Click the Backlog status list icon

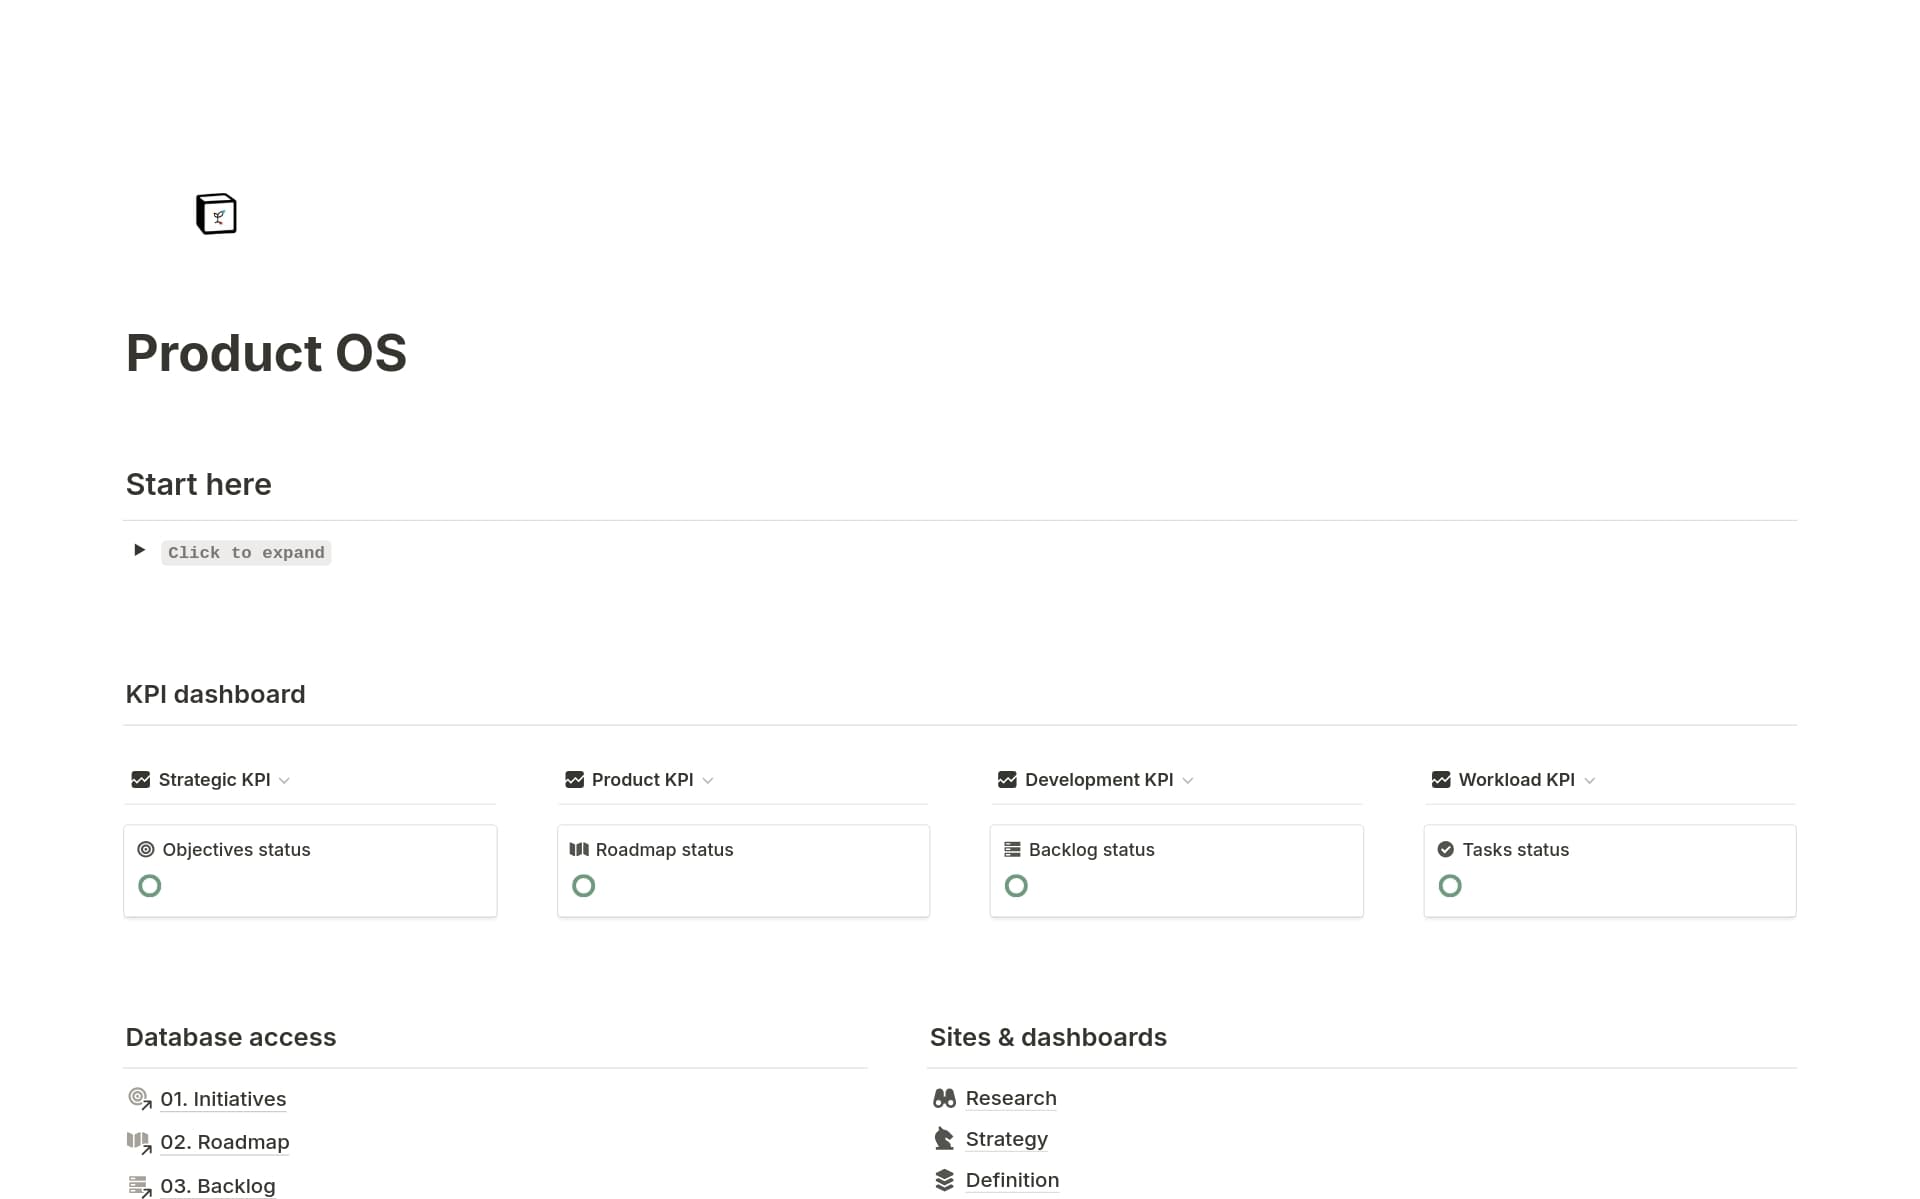[x=1012, y=850]
